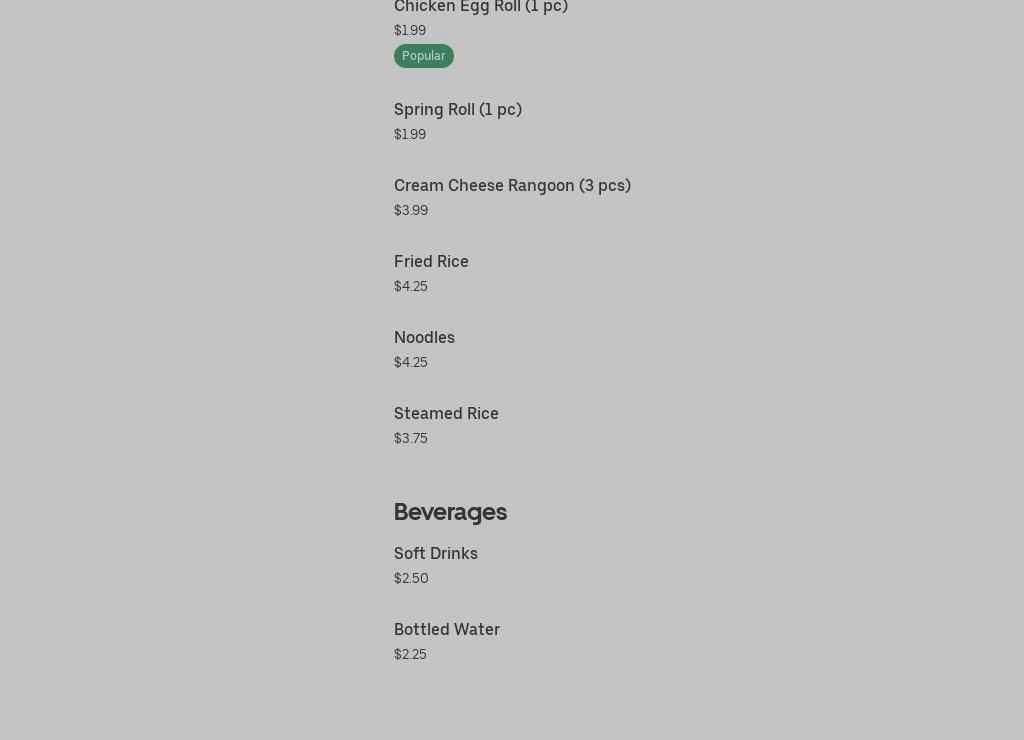This screenshot has height=740, width=1024.
Task: Click the $1.99 price under Spring Roll
Action: (x=410, y=135)
